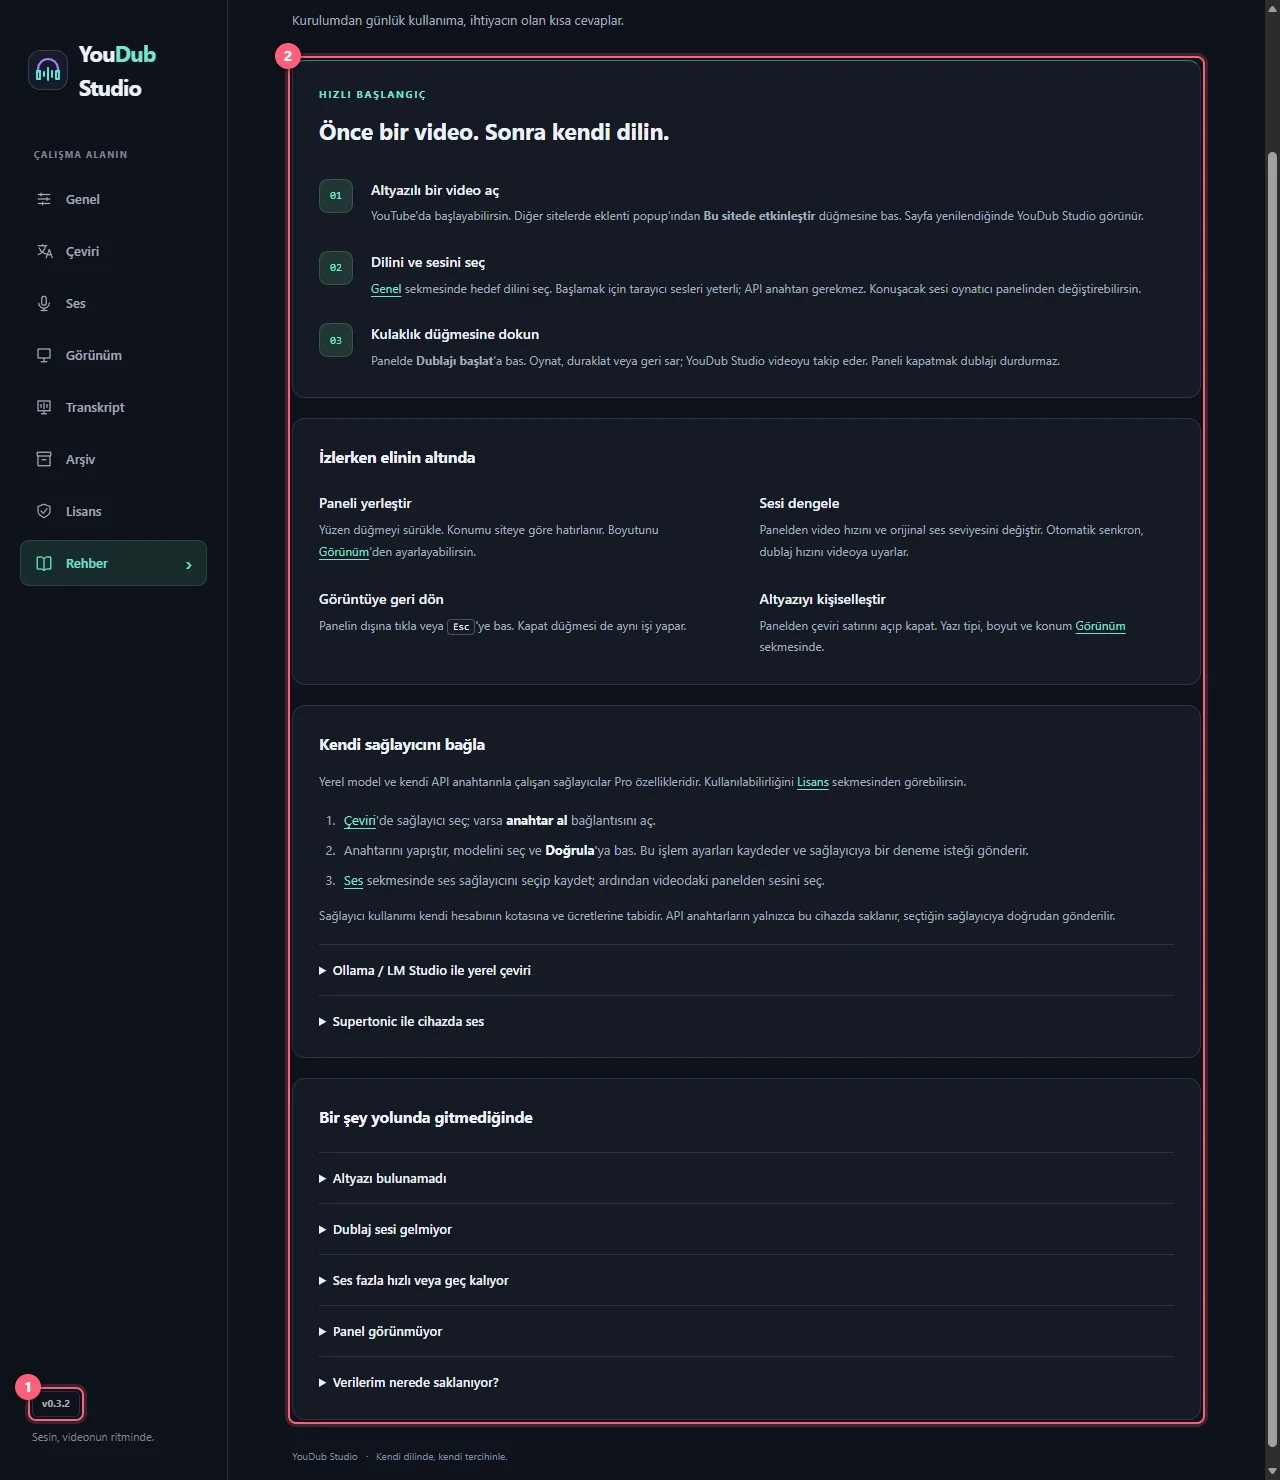Click the sliders icon beside Genel
The image size is (1280, 1480).
[44, 199]
